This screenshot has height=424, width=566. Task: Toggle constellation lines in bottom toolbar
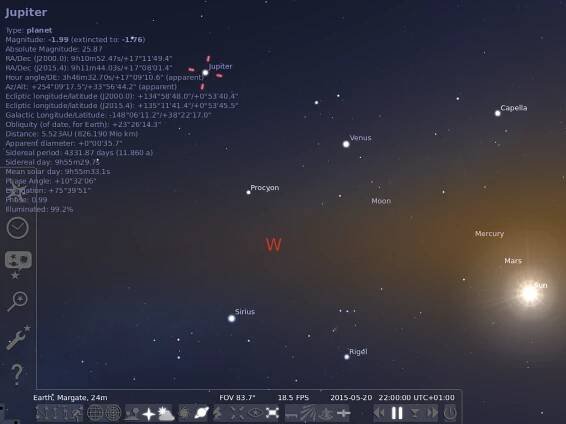click(x=43, y=413)
